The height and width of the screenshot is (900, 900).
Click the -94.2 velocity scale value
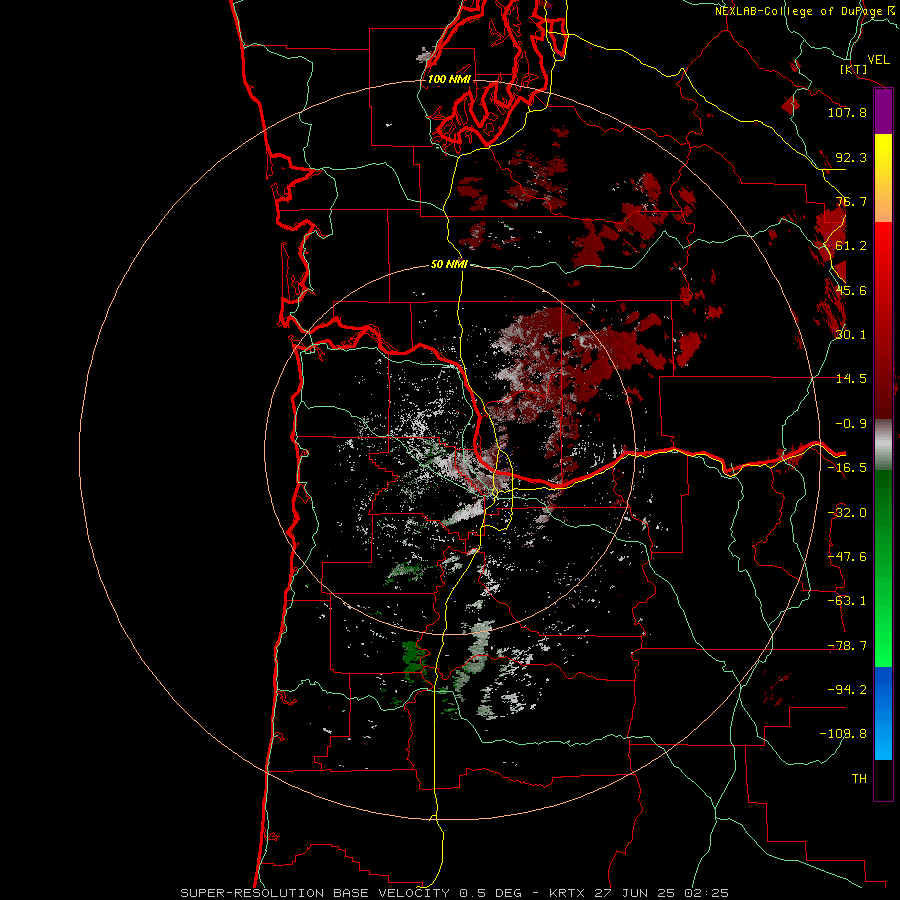pos(847,689)
